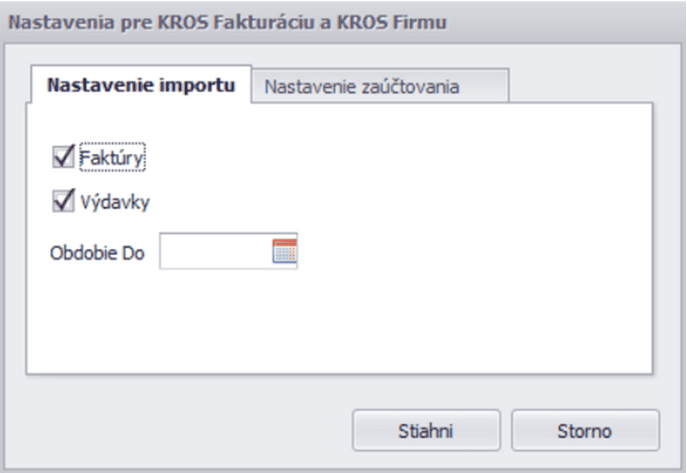Switch to the Nastavenie zaúčtovania tab
Viewport: 687px width, 473px height.
click(x=361, y=87)
